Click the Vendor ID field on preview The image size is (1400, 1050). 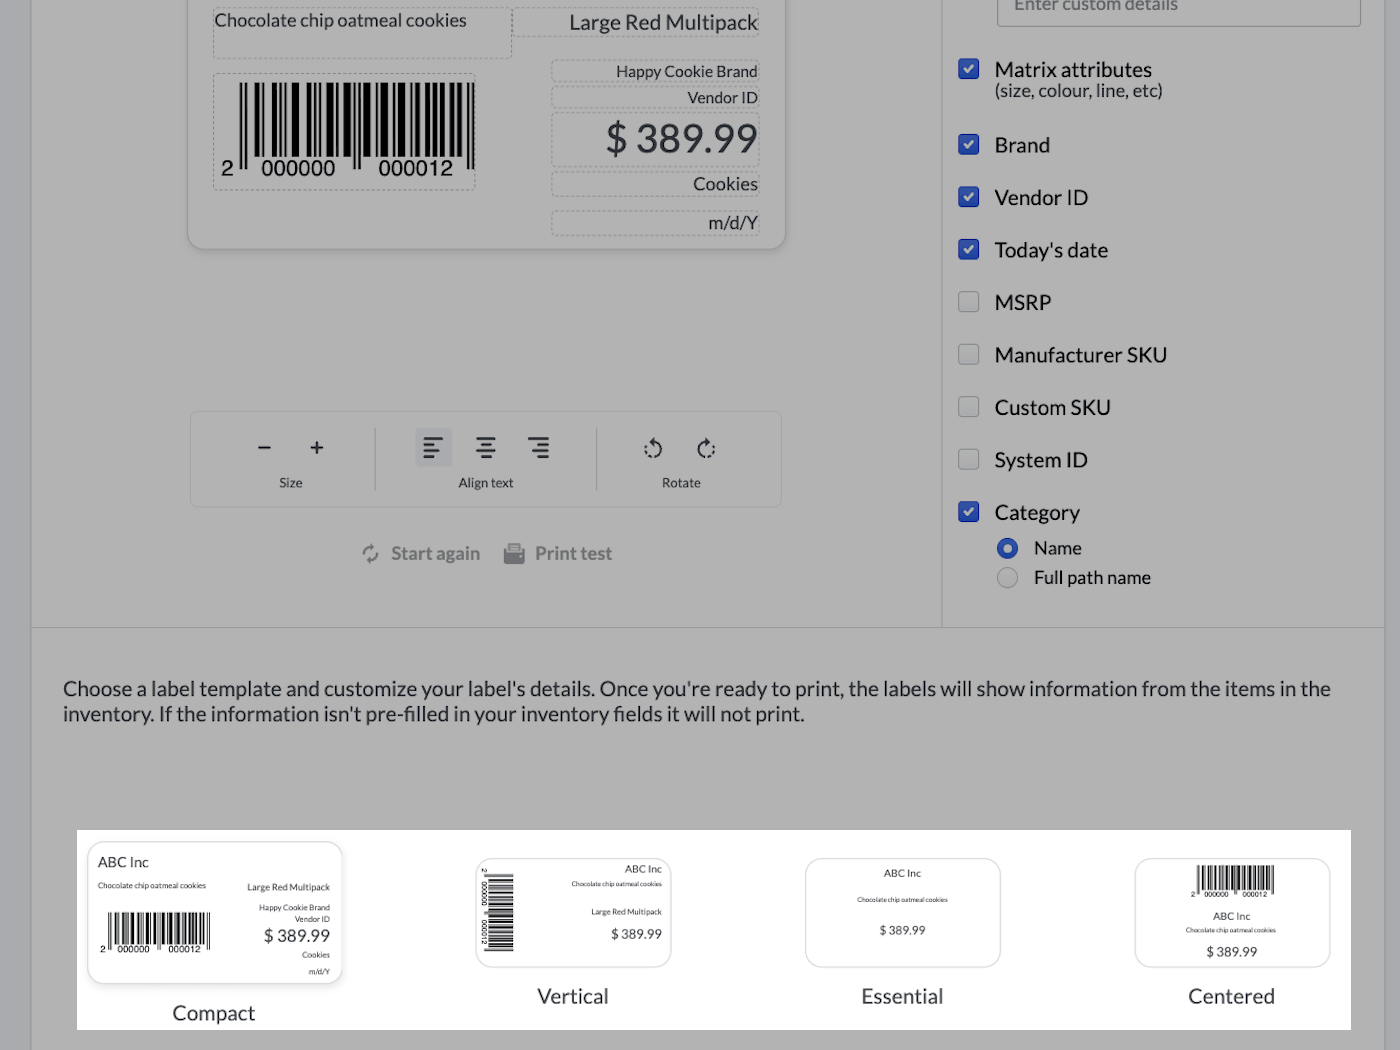655,97
